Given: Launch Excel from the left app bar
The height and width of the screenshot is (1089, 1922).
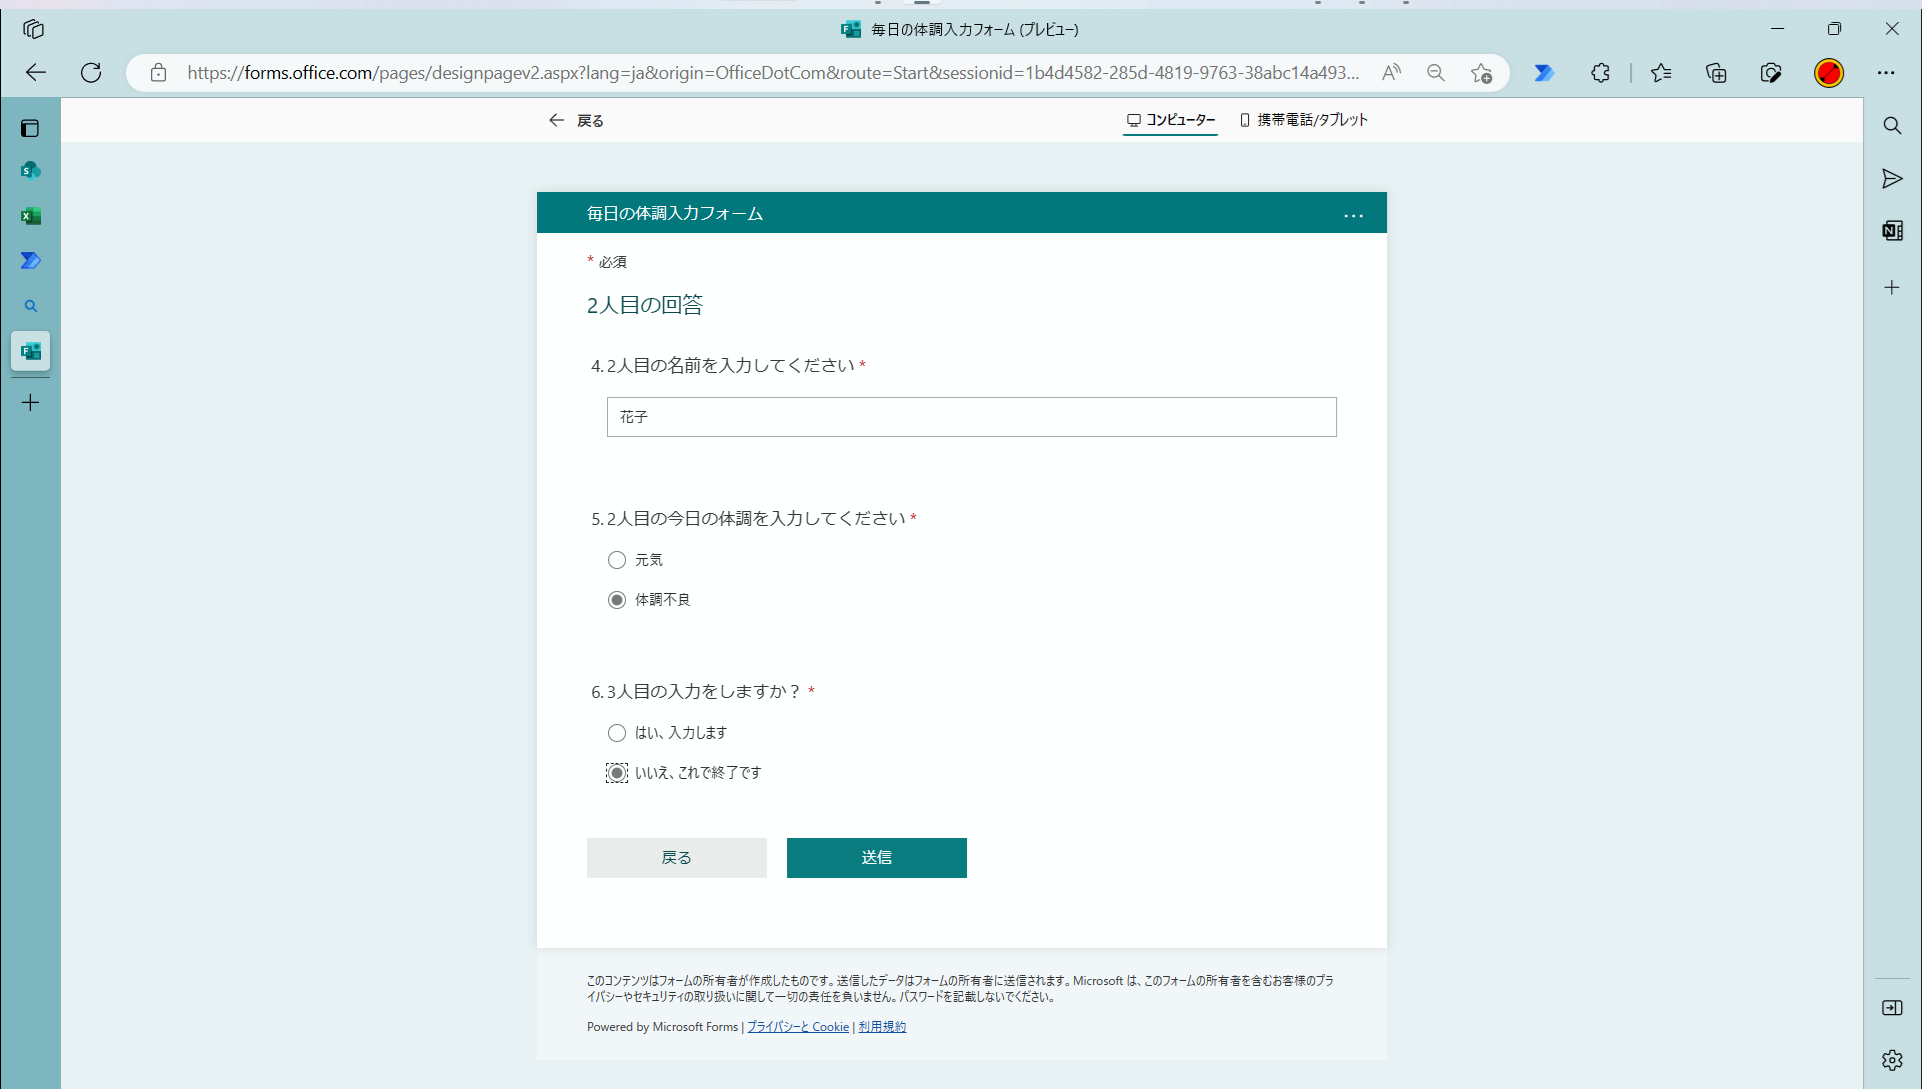Looking at the screenshot, I should pyautogui.click(x=31, y=216).
